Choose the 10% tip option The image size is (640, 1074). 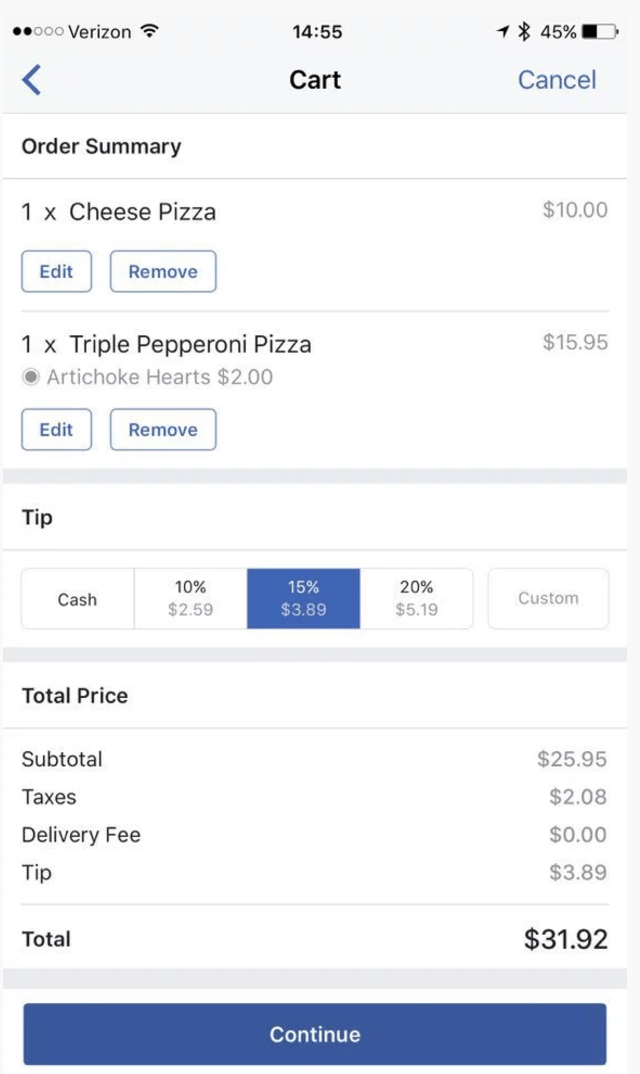point(190,598)
